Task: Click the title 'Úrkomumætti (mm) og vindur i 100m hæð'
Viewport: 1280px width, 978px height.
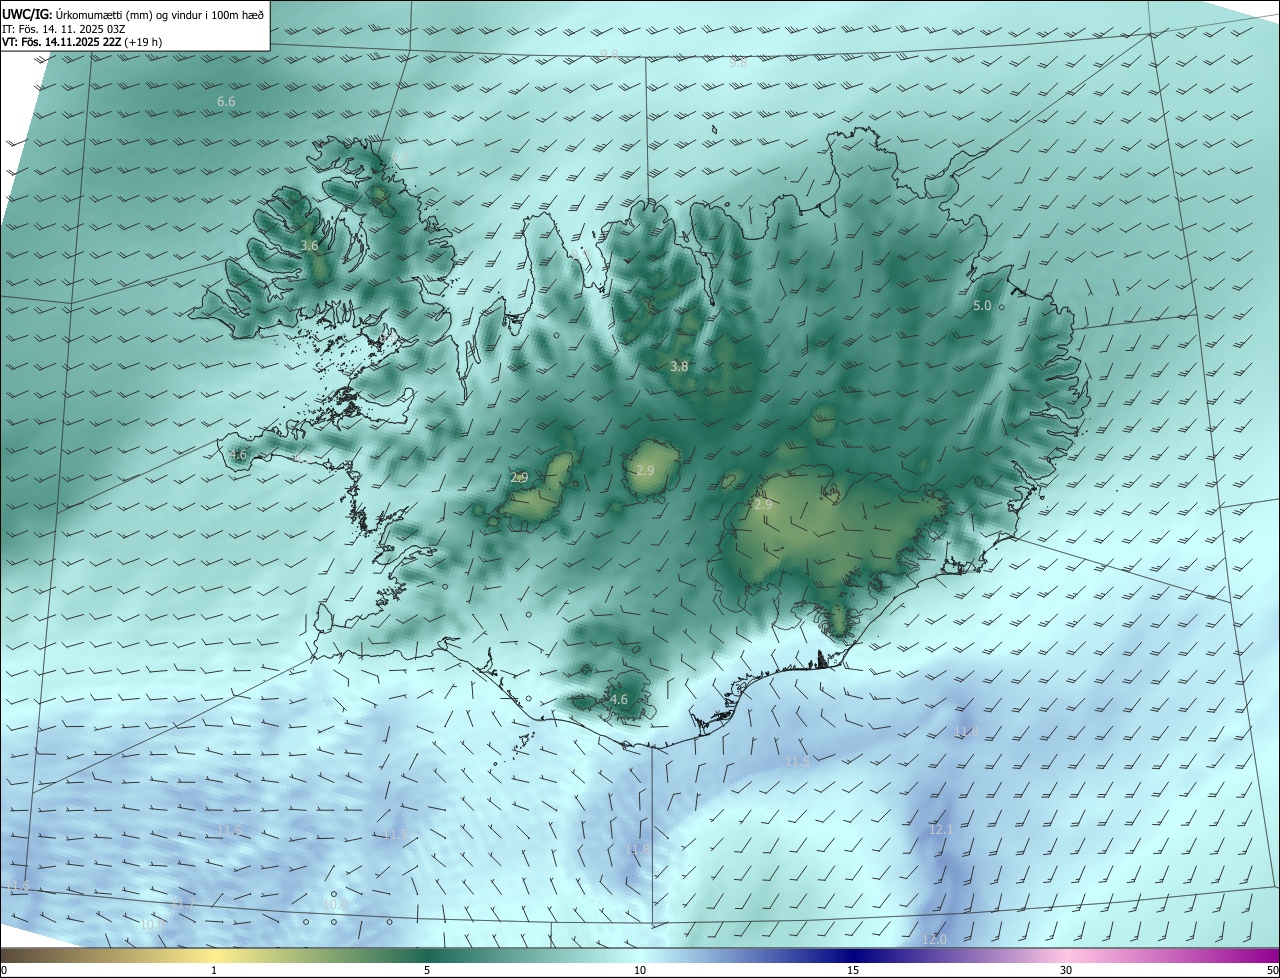Action: pos(160,15)
